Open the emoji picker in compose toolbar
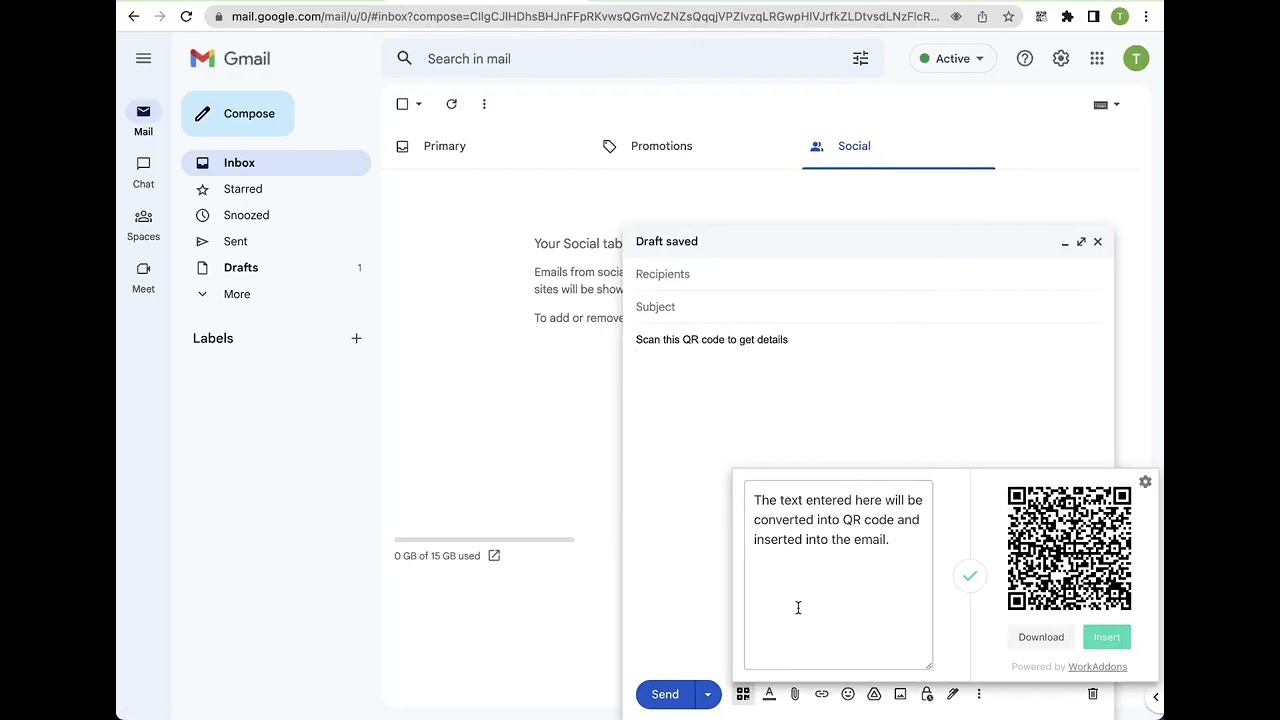Image resolution: width=1280 pixels, height=720 pixels. [848, 694]
